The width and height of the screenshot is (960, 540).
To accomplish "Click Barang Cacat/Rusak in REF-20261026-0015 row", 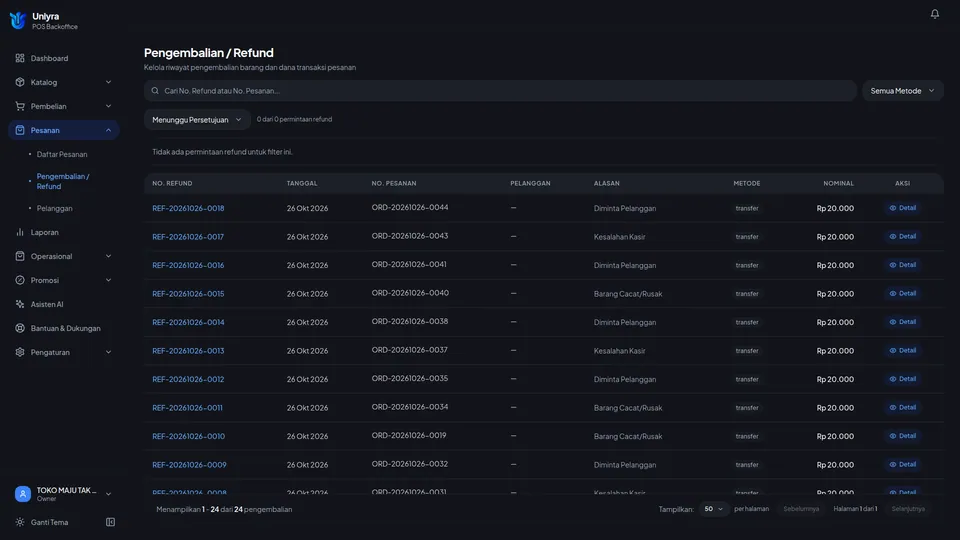I will (x=628, y=293).
